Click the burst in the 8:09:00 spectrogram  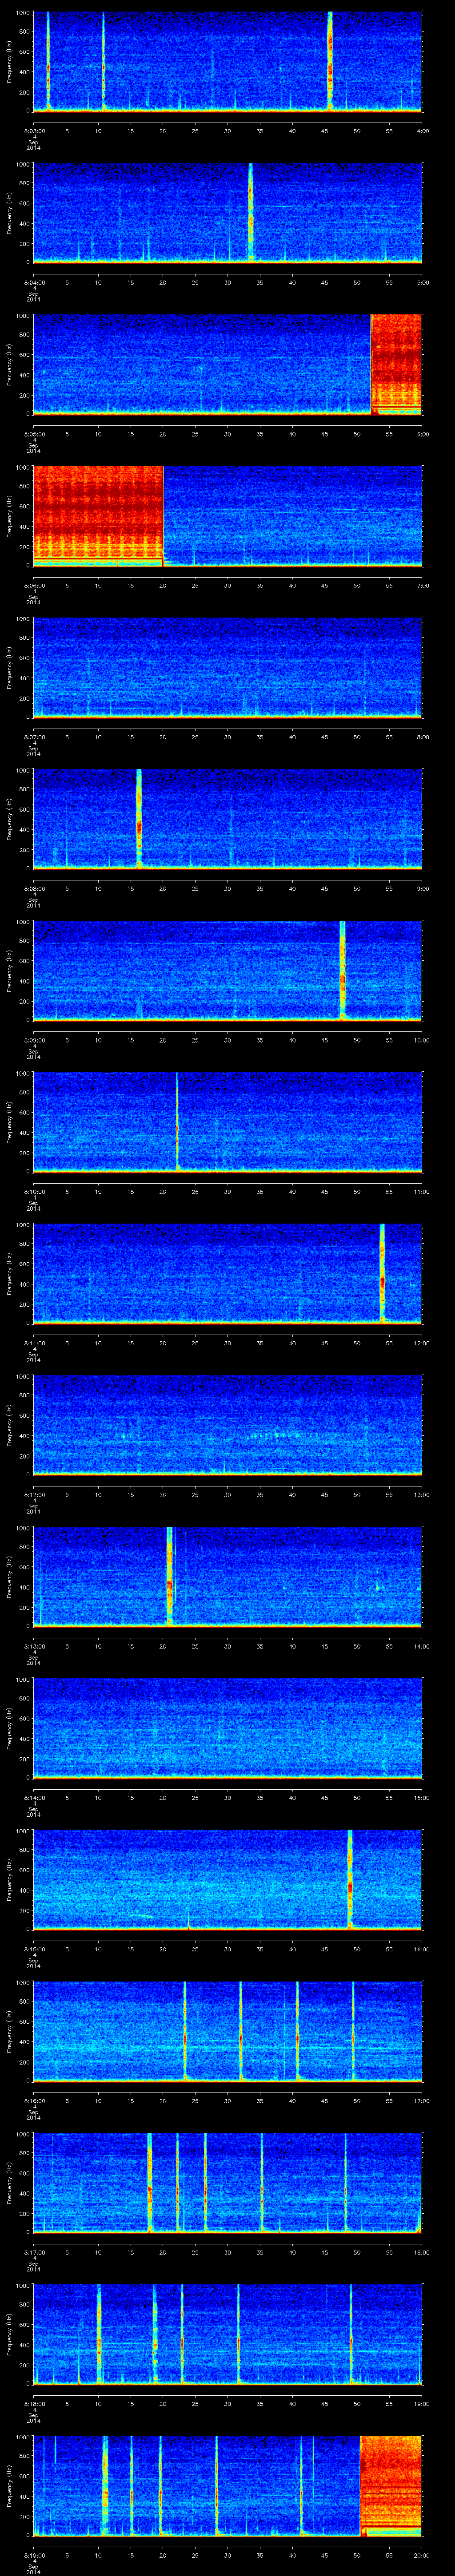(x=342, y=970)
